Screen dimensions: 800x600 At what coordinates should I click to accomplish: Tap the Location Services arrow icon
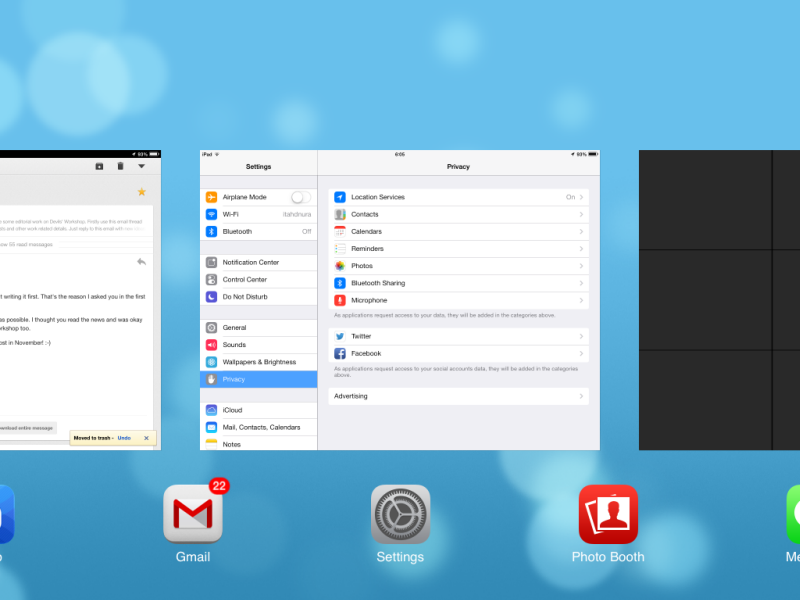click(x=340, y=197)
